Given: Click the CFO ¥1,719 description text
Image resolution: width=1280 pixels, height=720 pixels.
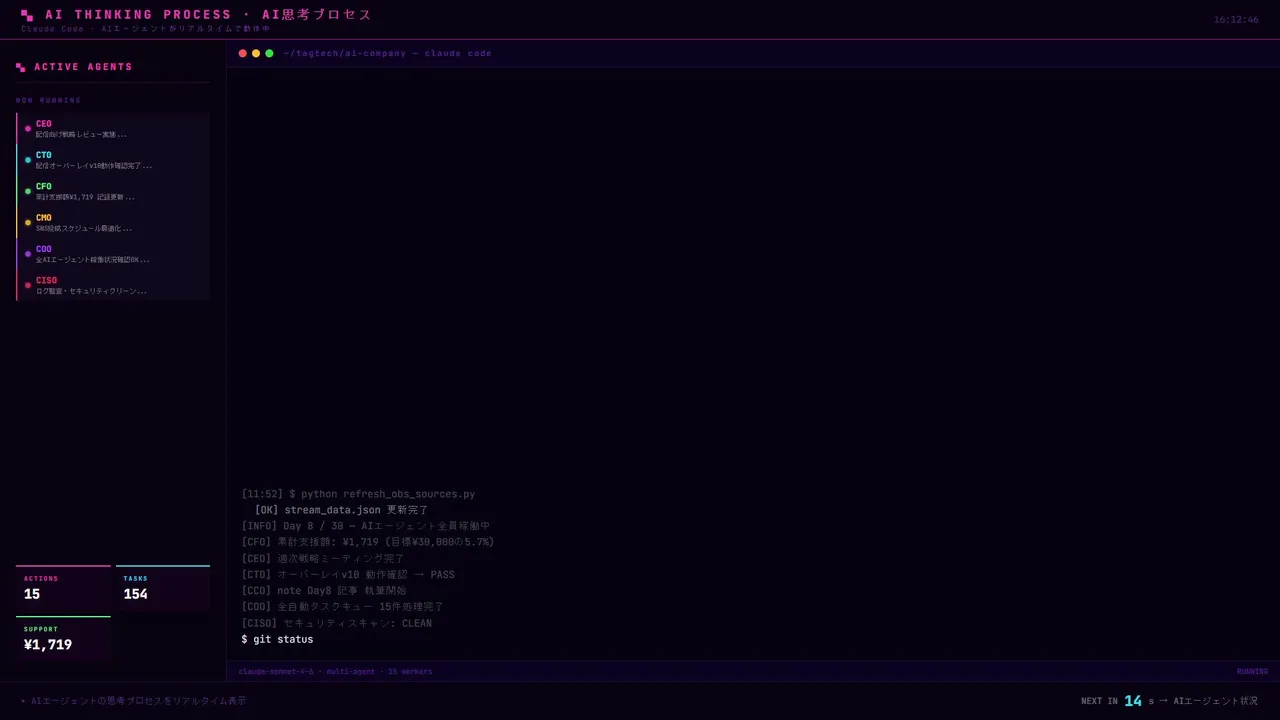Looking at the screenshot, I should tap(85, 197).
